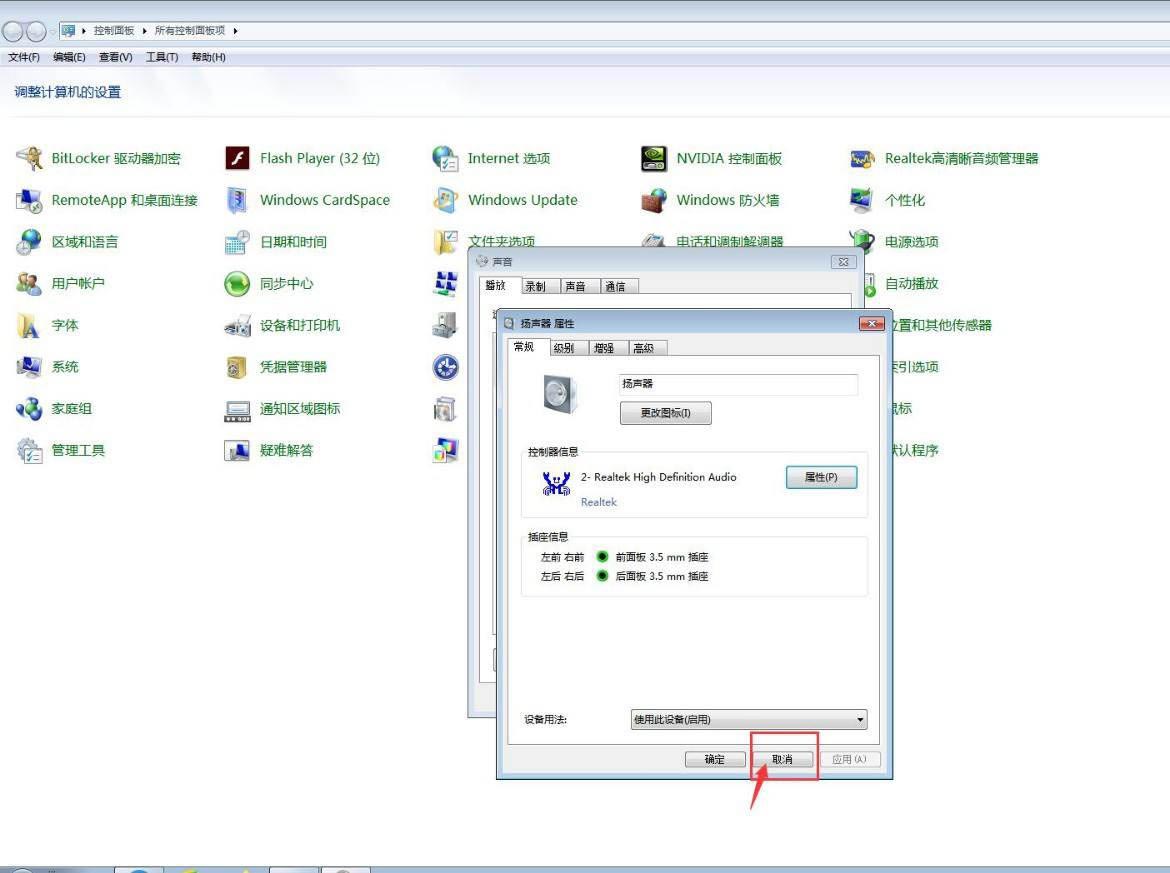Open the 工具(T) menu
Image resolution: width=1170 pixels, height=873 pixels.
pos(162,57)
